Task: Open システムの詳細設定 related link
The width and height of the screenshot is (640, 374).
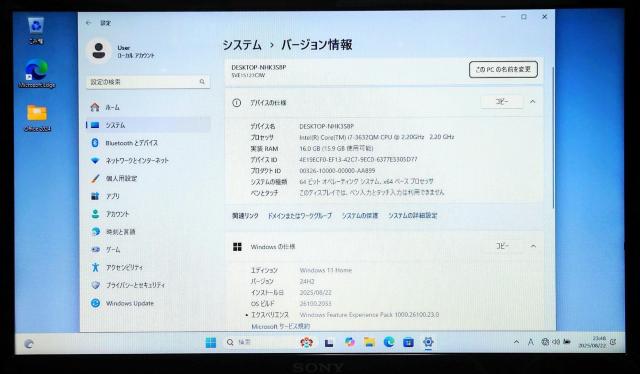Action: (x=412, y=216)
